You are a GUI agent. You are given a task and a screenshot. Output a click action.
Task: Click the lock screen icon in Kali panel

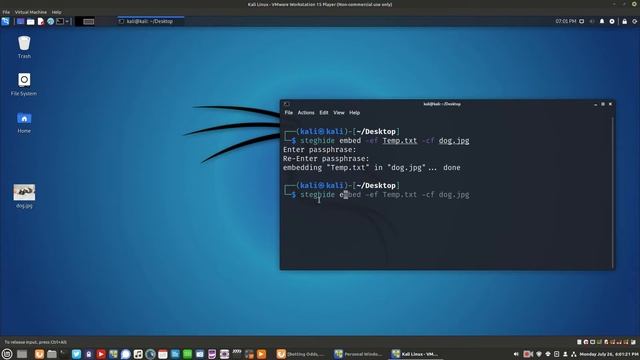(x=624, y=21)
